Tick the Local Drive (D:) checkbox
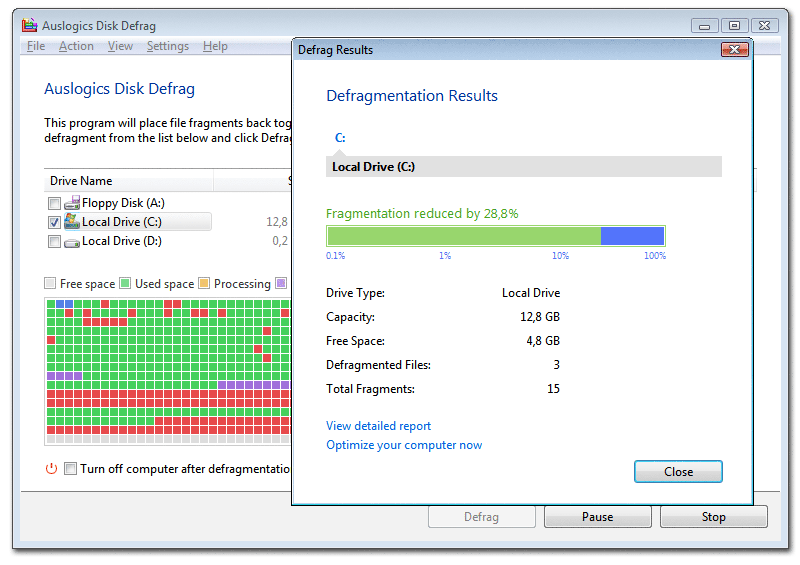This screenshot has height=565, width=800. (x=54, y=241)
